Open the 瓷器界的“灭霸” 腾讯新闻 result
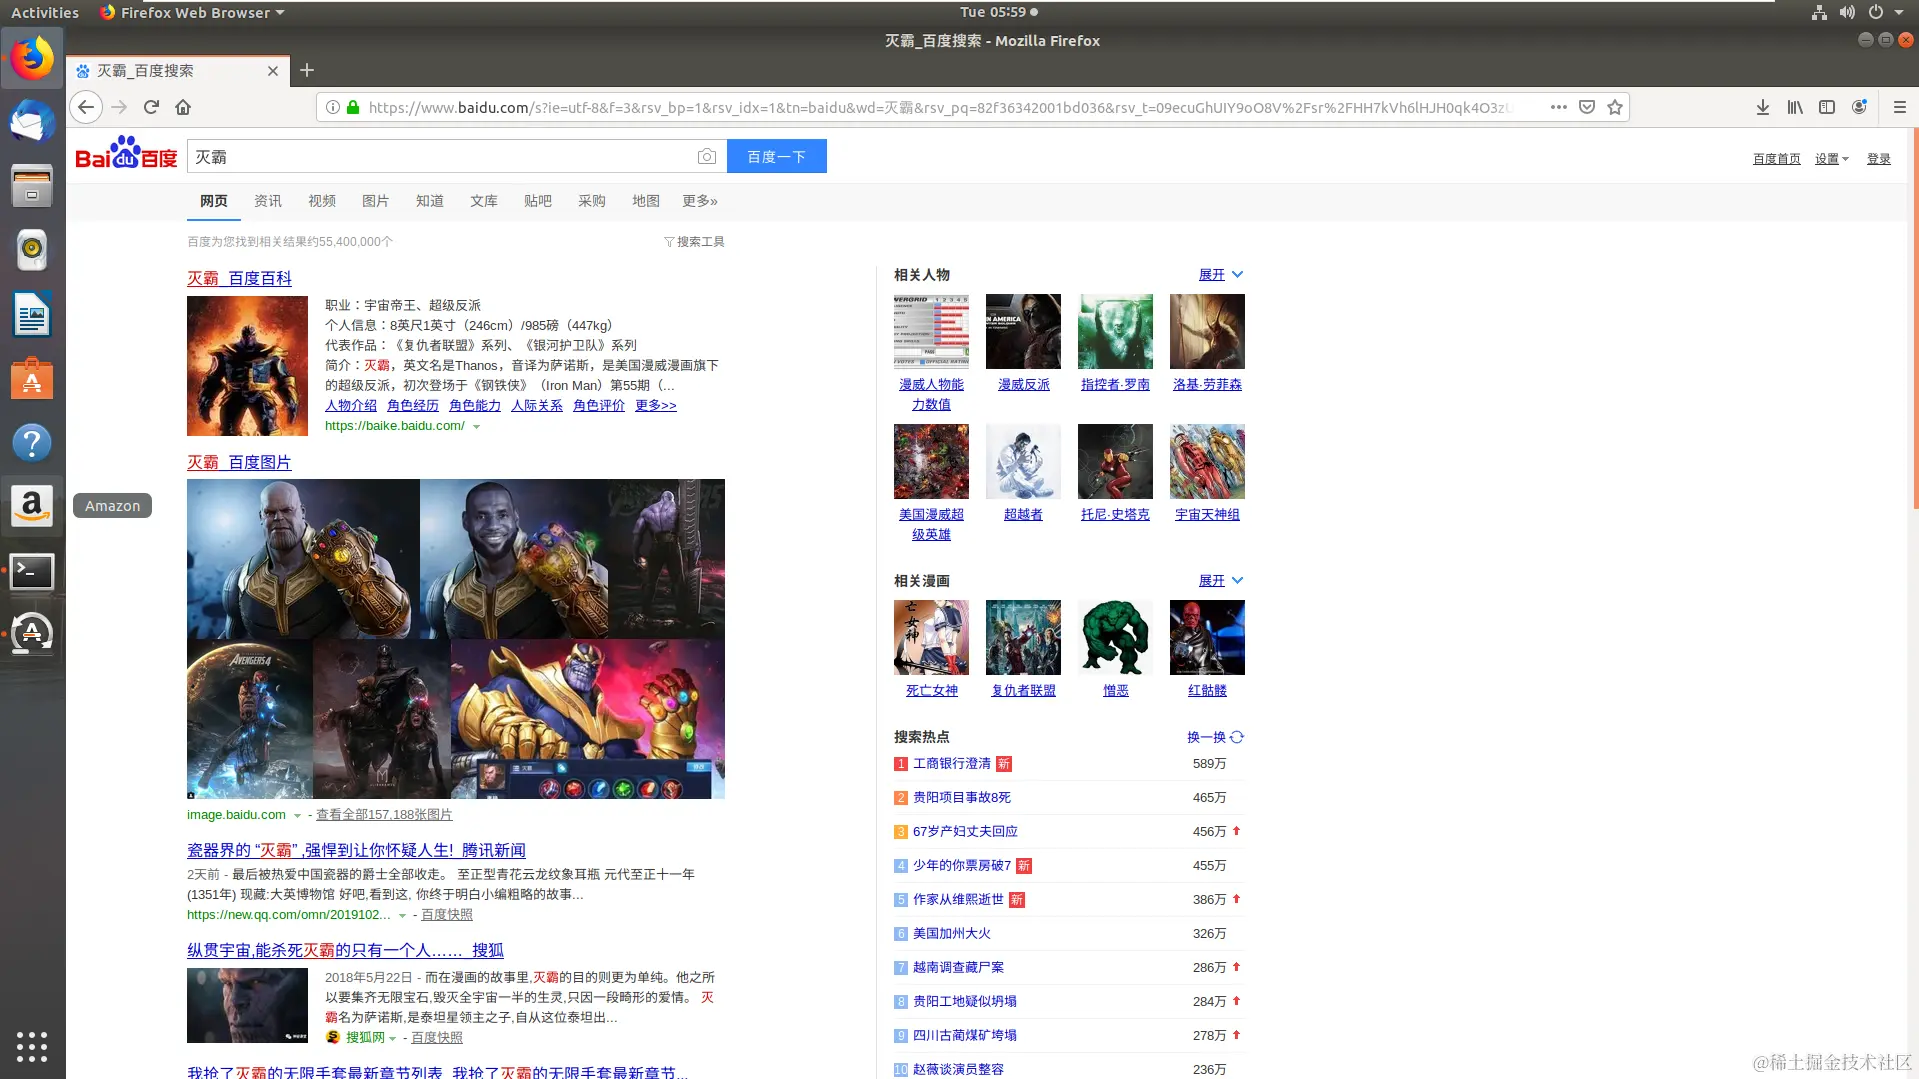Screen dimensions: 1919x1079 [x=356, y=850]
